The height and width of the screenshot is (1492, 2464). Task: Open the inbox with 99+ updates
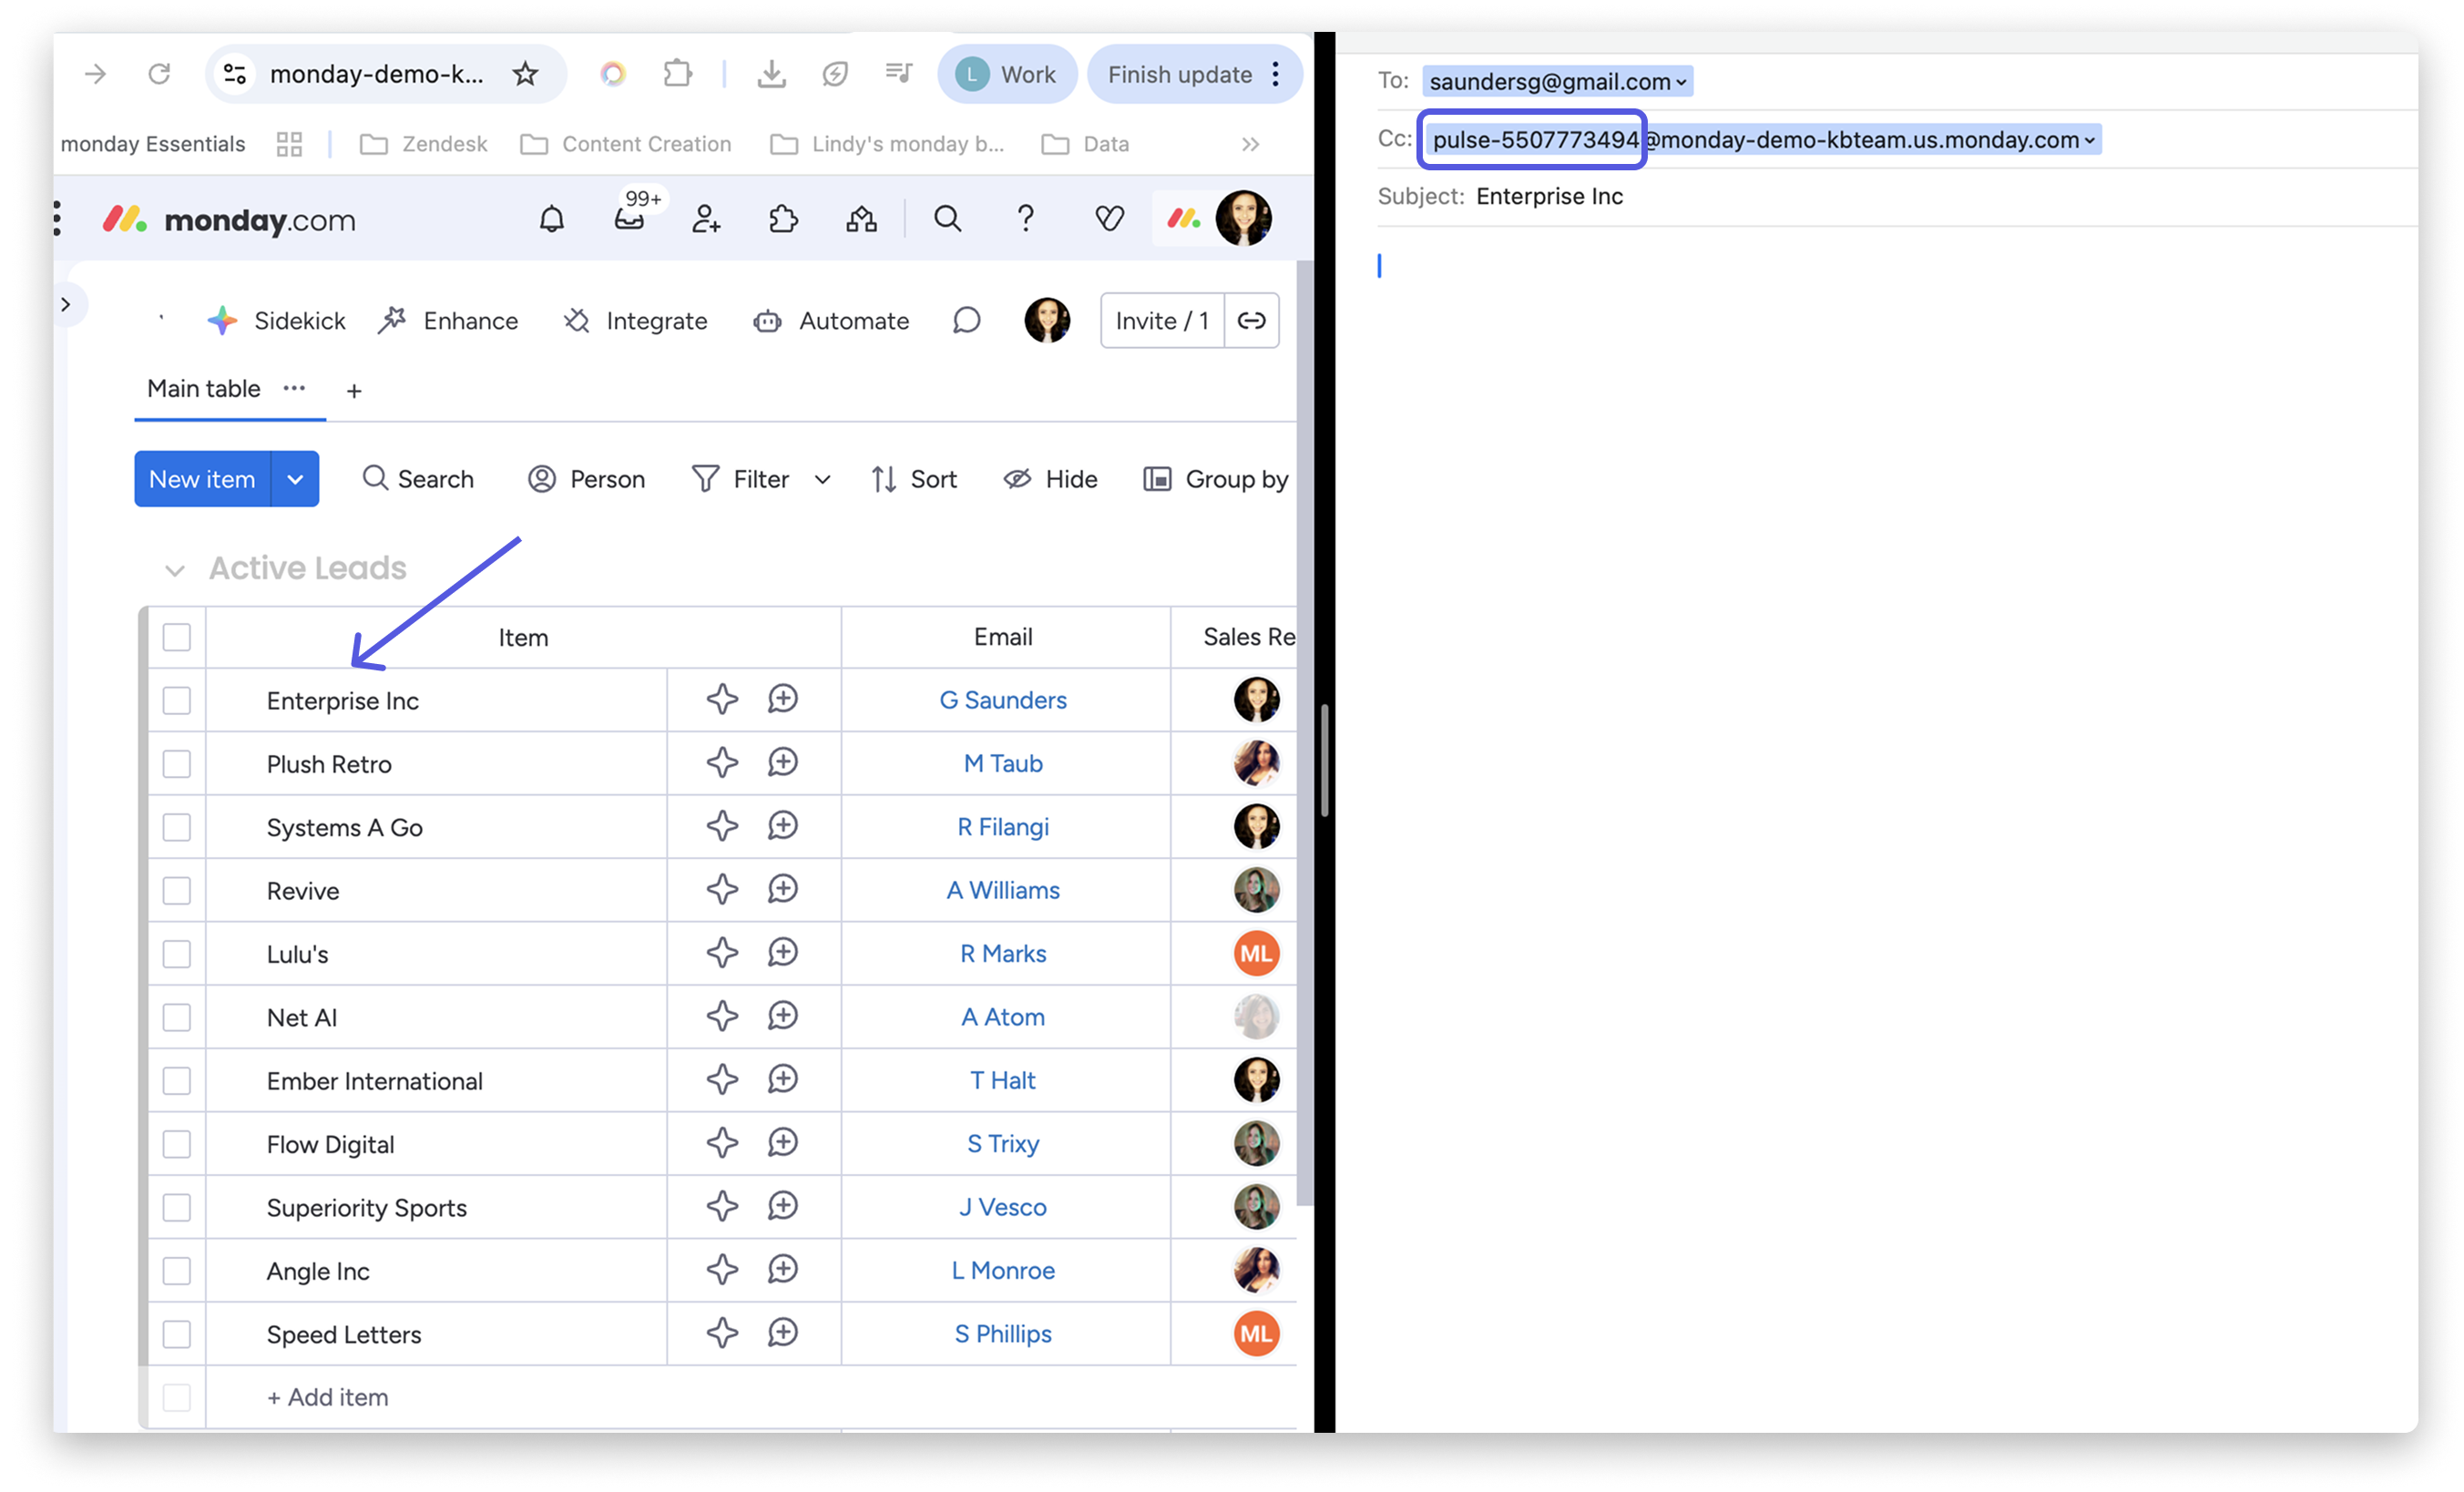coord(629,221)
